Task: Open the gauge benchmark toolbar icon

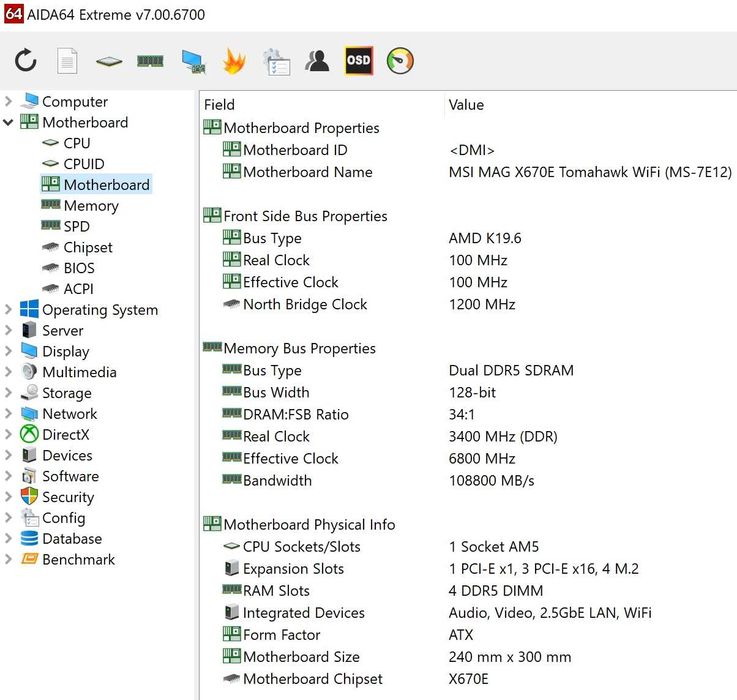Action: [400, 61]
